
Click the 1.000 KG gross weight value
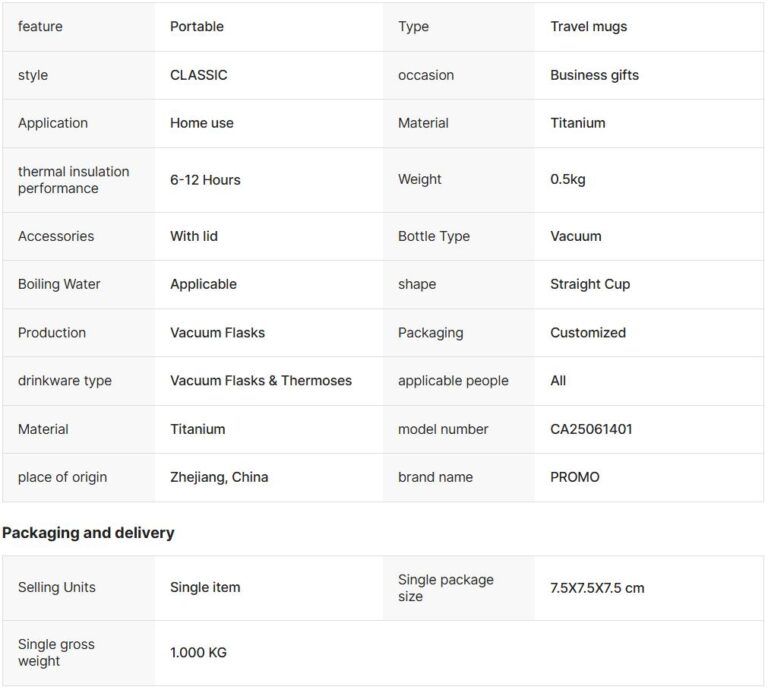coord(198,652)
